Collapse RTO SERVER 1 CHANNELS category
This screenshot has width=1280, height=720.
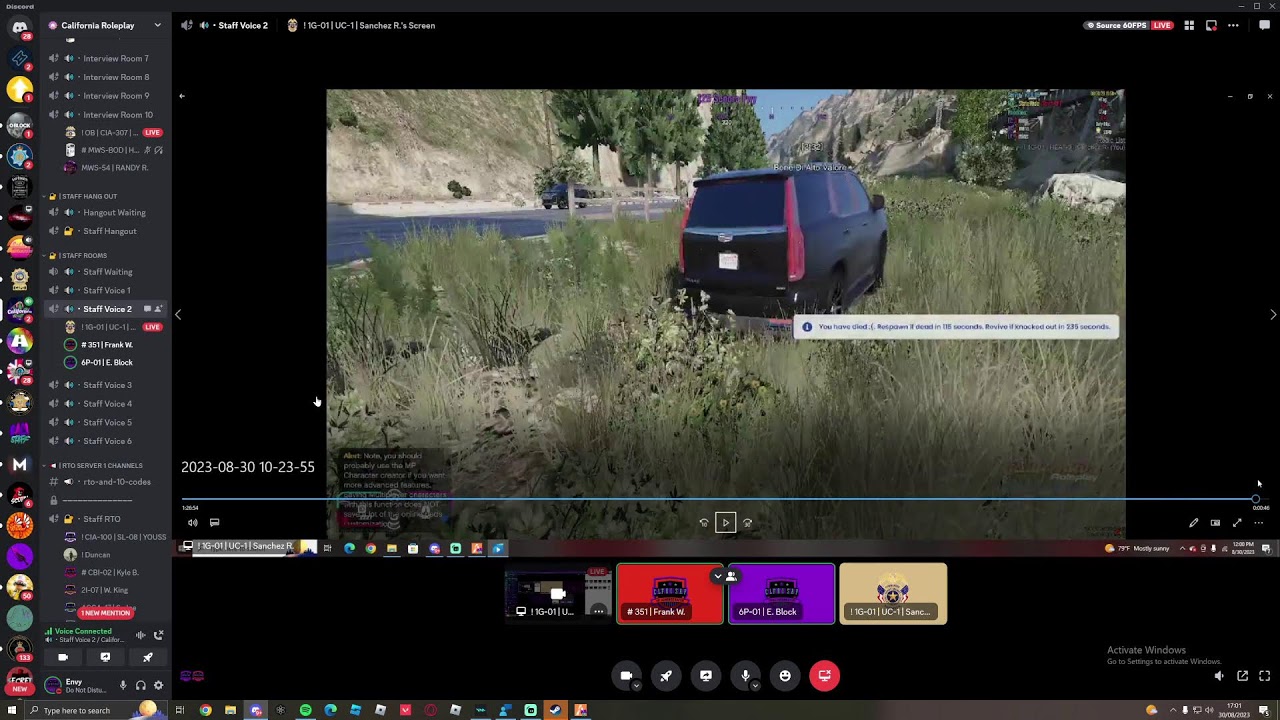coord(98,465)
